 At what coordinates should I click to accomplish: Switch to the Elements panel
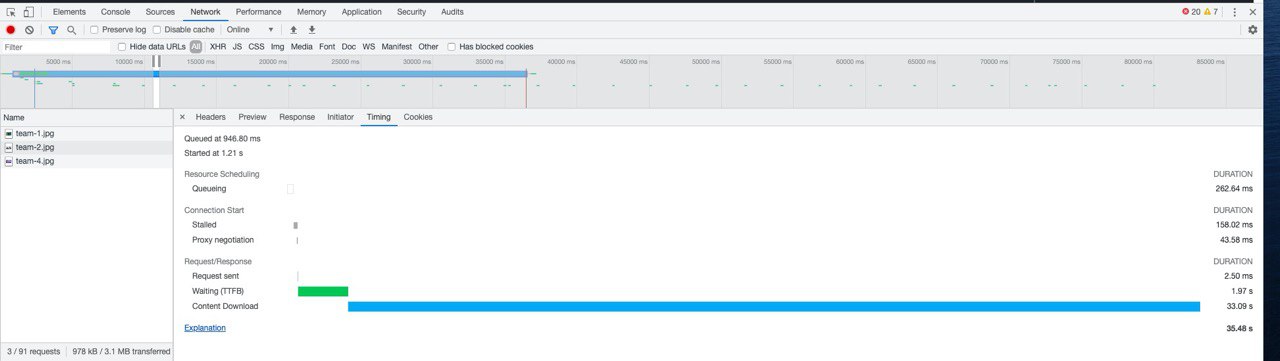point(69,12)
